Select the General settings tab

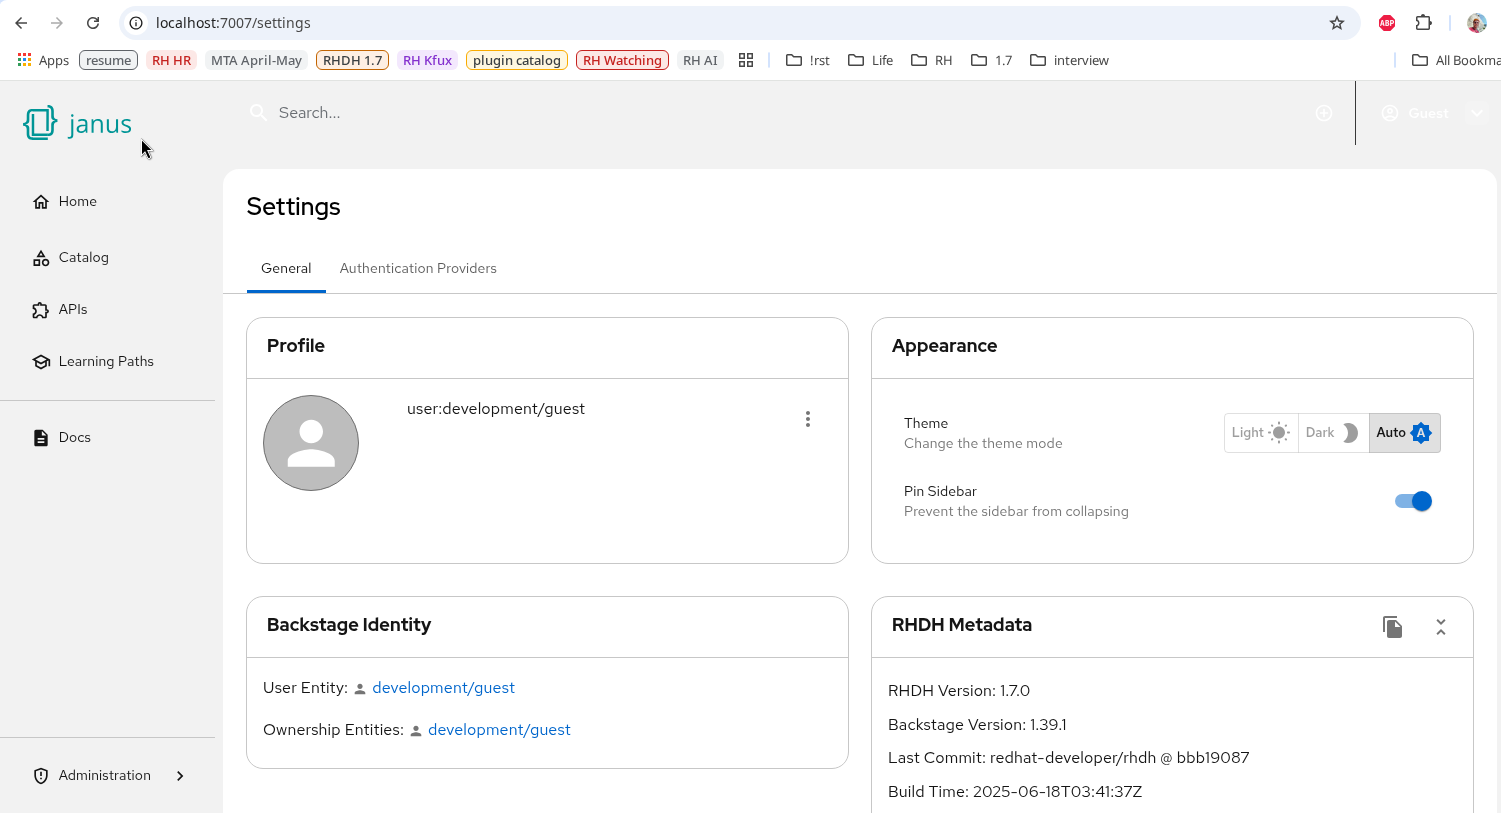click(286, 269)
